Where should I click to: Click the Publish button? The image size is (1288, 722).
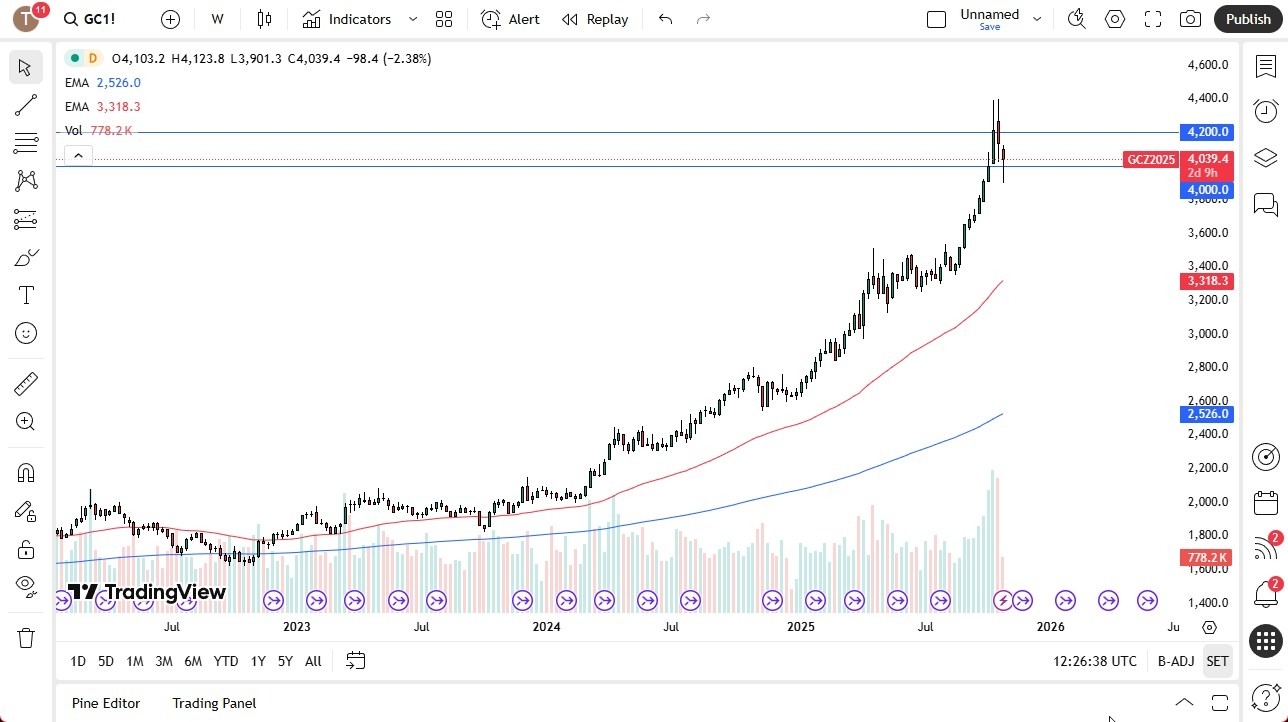point(1247,18)
